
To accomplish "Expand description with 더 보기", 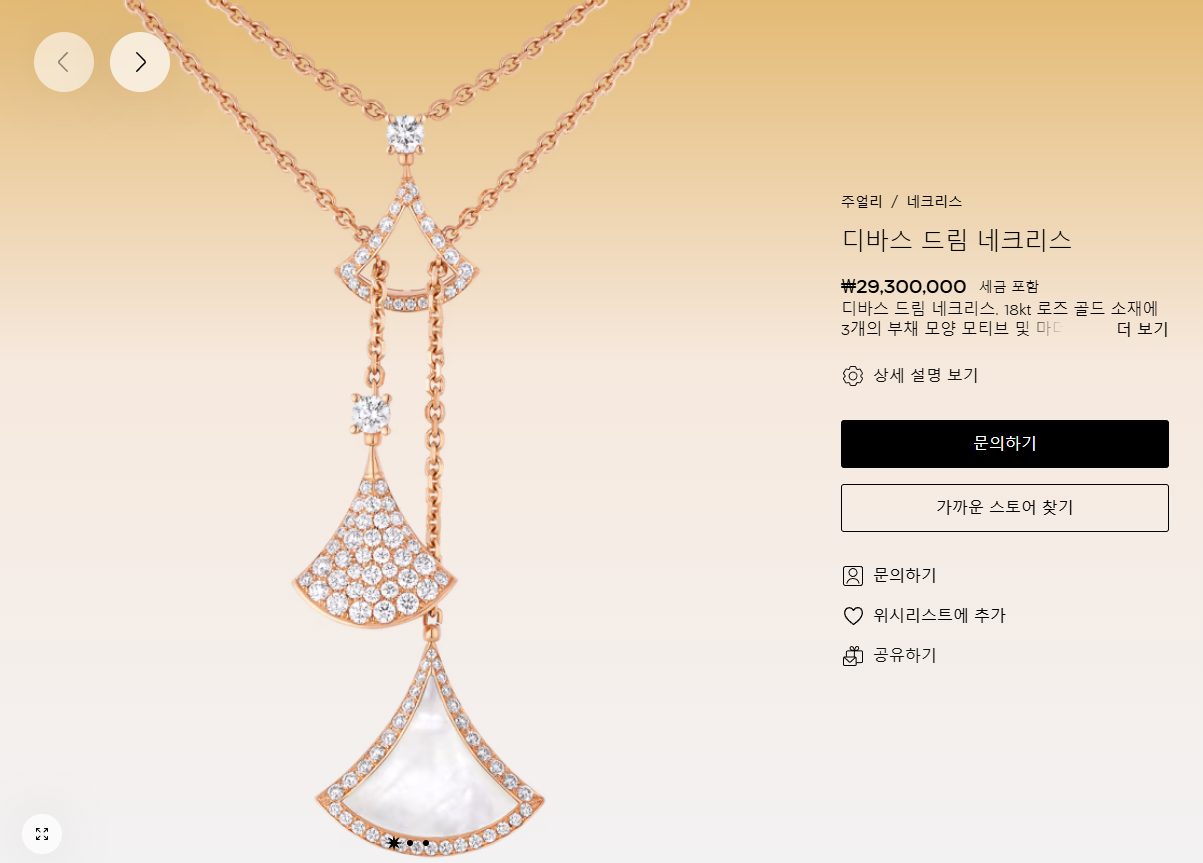I will point(1142,329).
